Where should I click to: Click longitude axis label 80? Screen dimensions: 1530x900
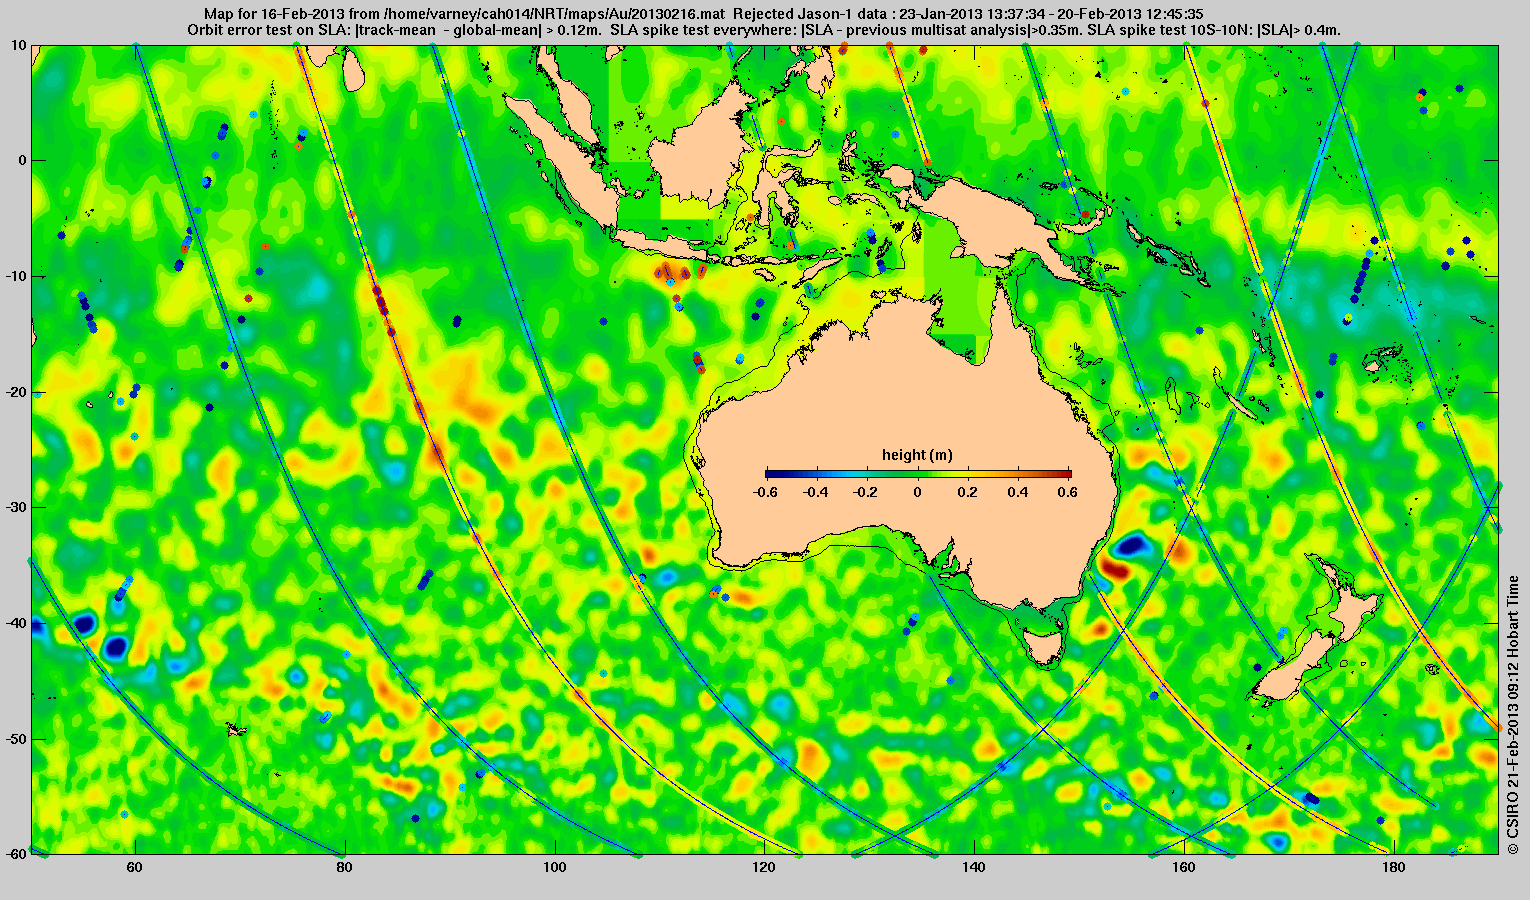click(x=344, y=868)
